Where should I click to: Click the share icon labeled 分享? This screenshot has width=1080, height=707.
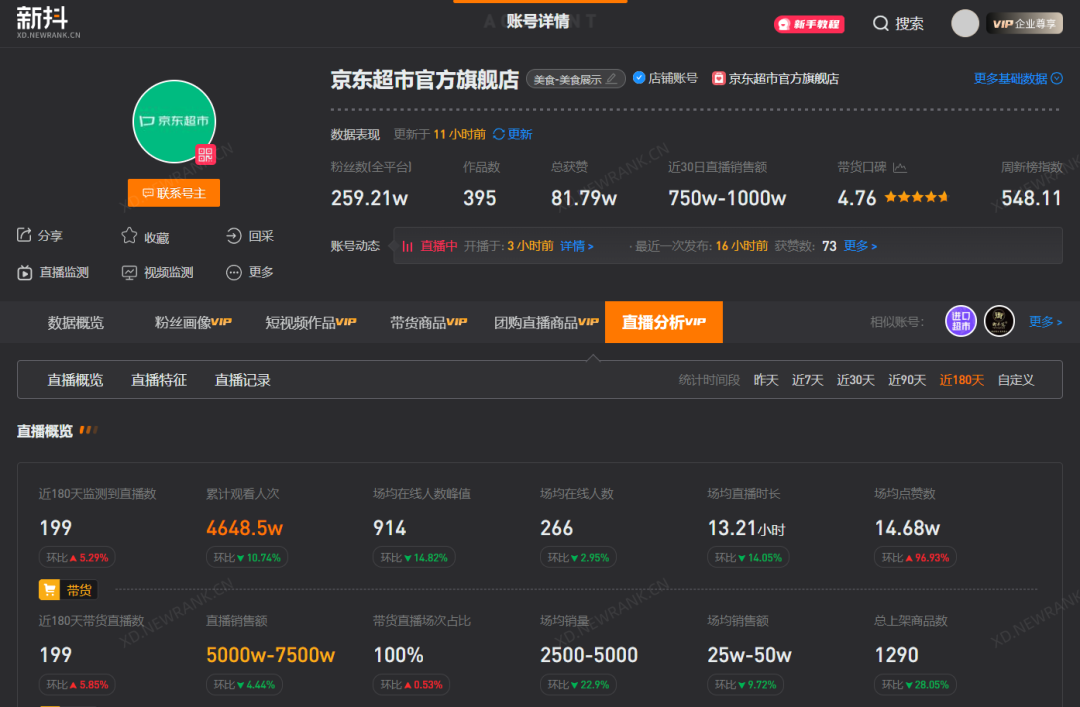point(25,236)
